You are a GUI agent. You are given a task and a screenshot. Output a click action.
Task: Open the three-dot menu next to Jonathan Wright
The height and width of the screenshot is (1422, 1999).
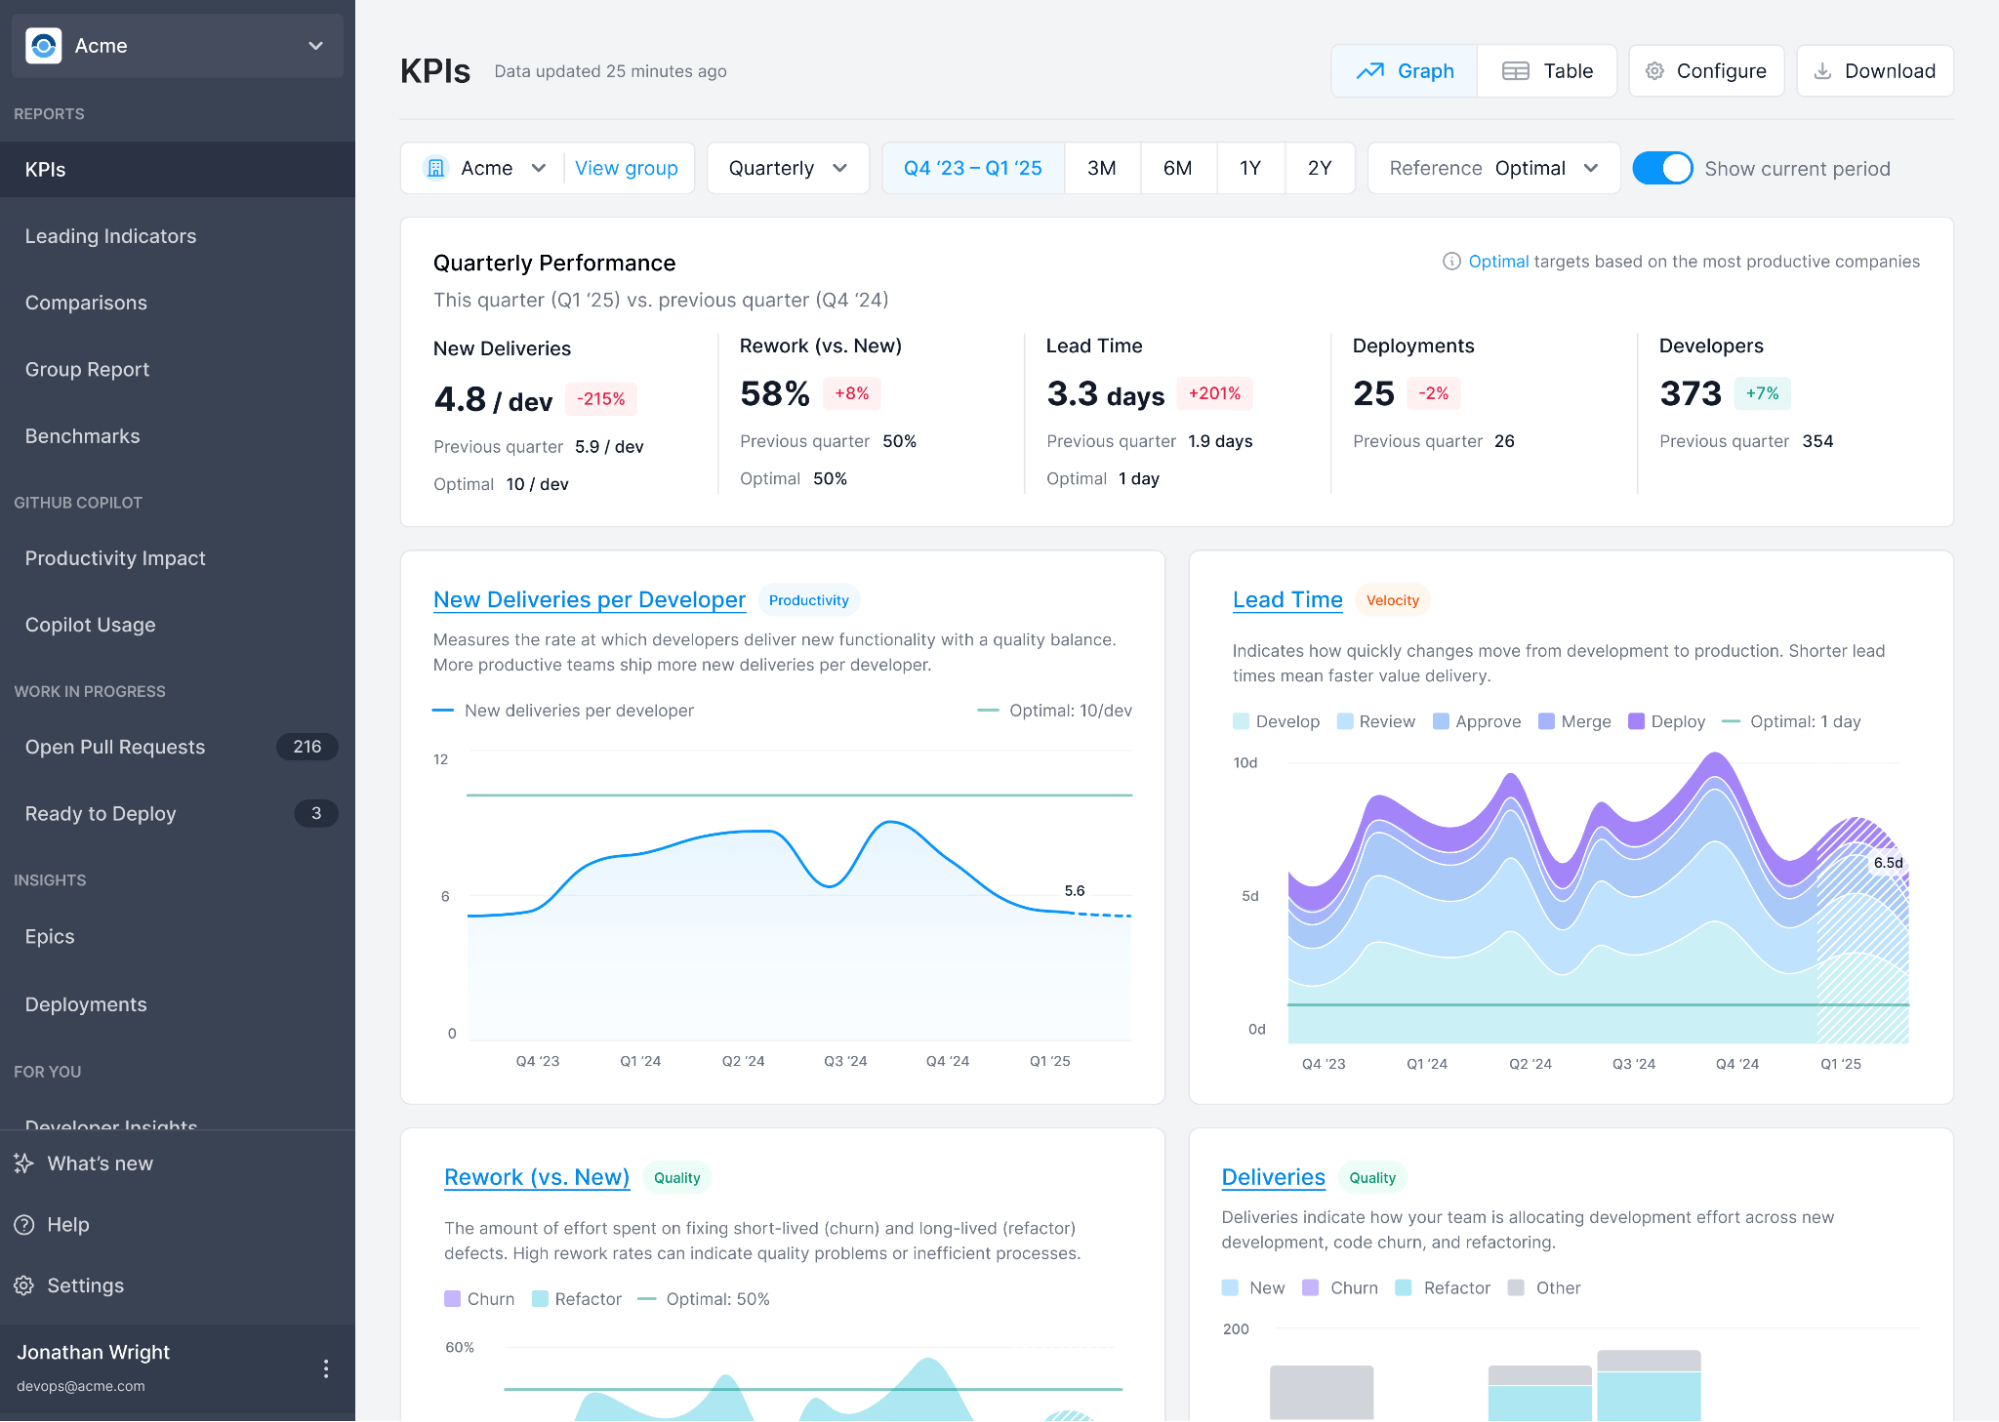tap(325, 1366)
